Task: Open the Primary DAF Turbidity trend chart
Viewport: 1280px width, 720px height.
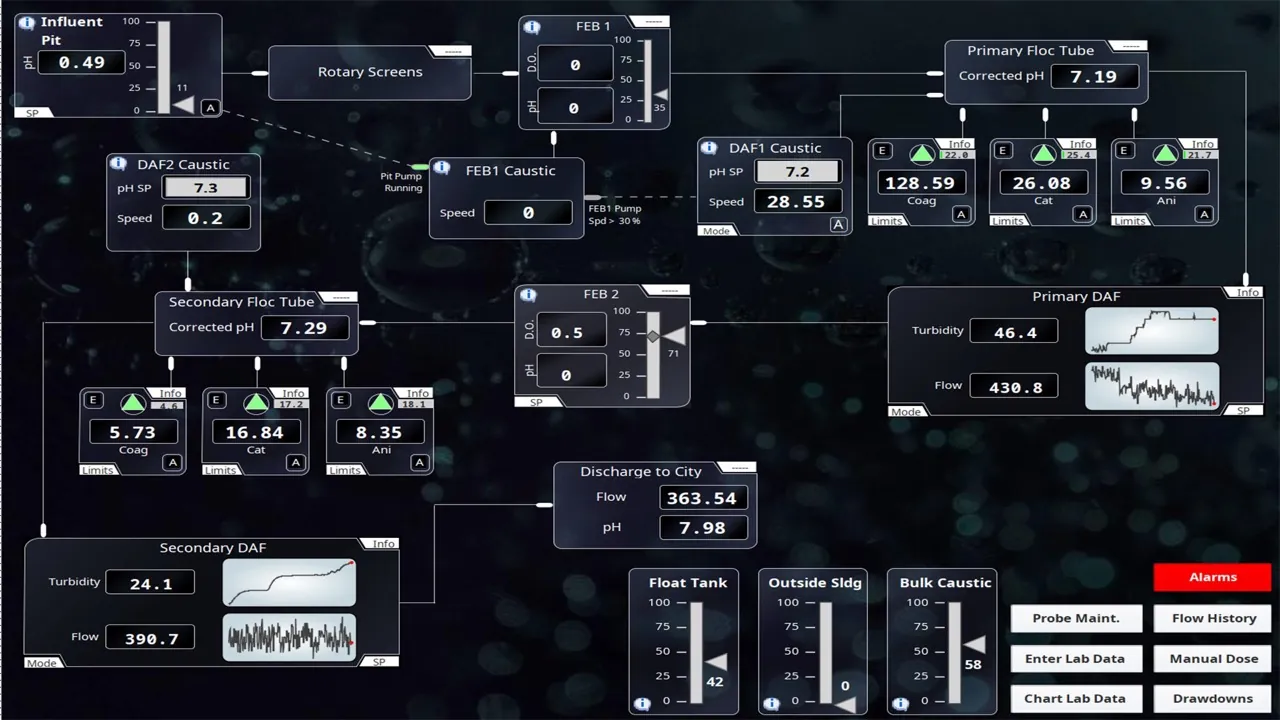Action: 1152,331
